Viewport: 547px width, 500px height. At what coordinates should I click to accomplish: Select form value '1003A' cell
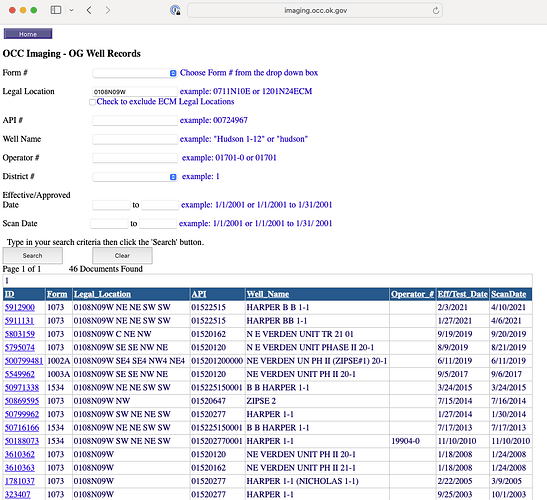point(59,374)
